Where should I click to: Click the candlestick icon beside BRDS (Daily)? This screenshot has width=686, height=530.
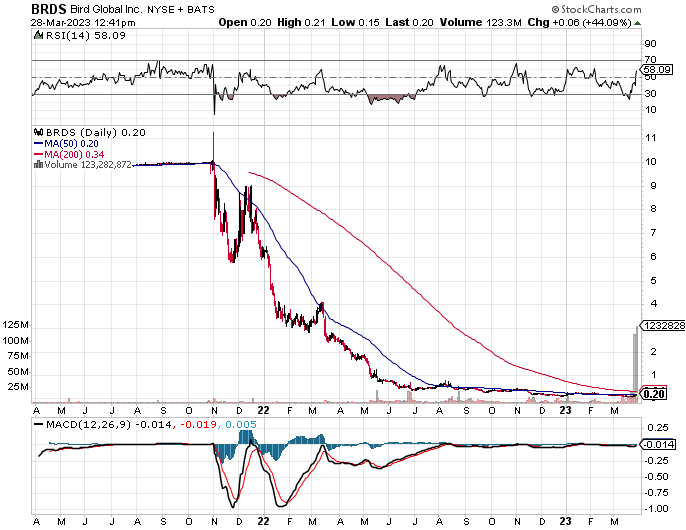pyautogui.click(x=39, y=132)
